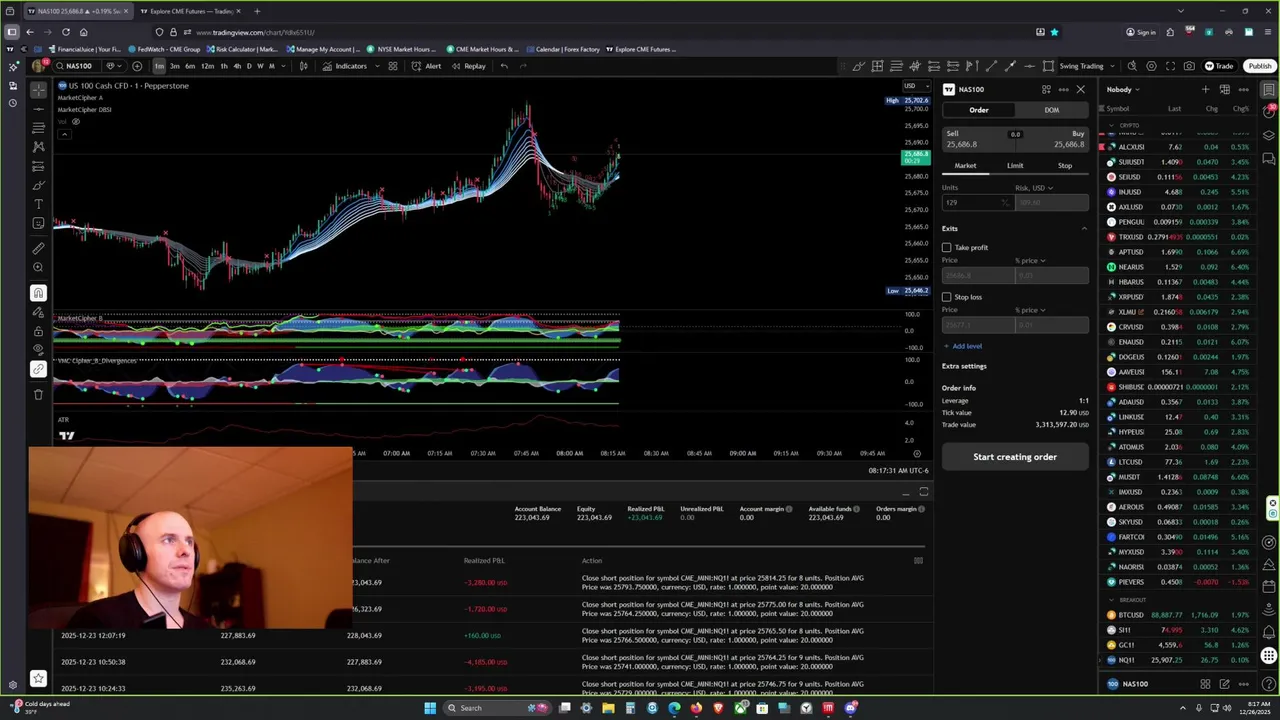
Task: Click Start creating order button
Action: pos(1015,457)
